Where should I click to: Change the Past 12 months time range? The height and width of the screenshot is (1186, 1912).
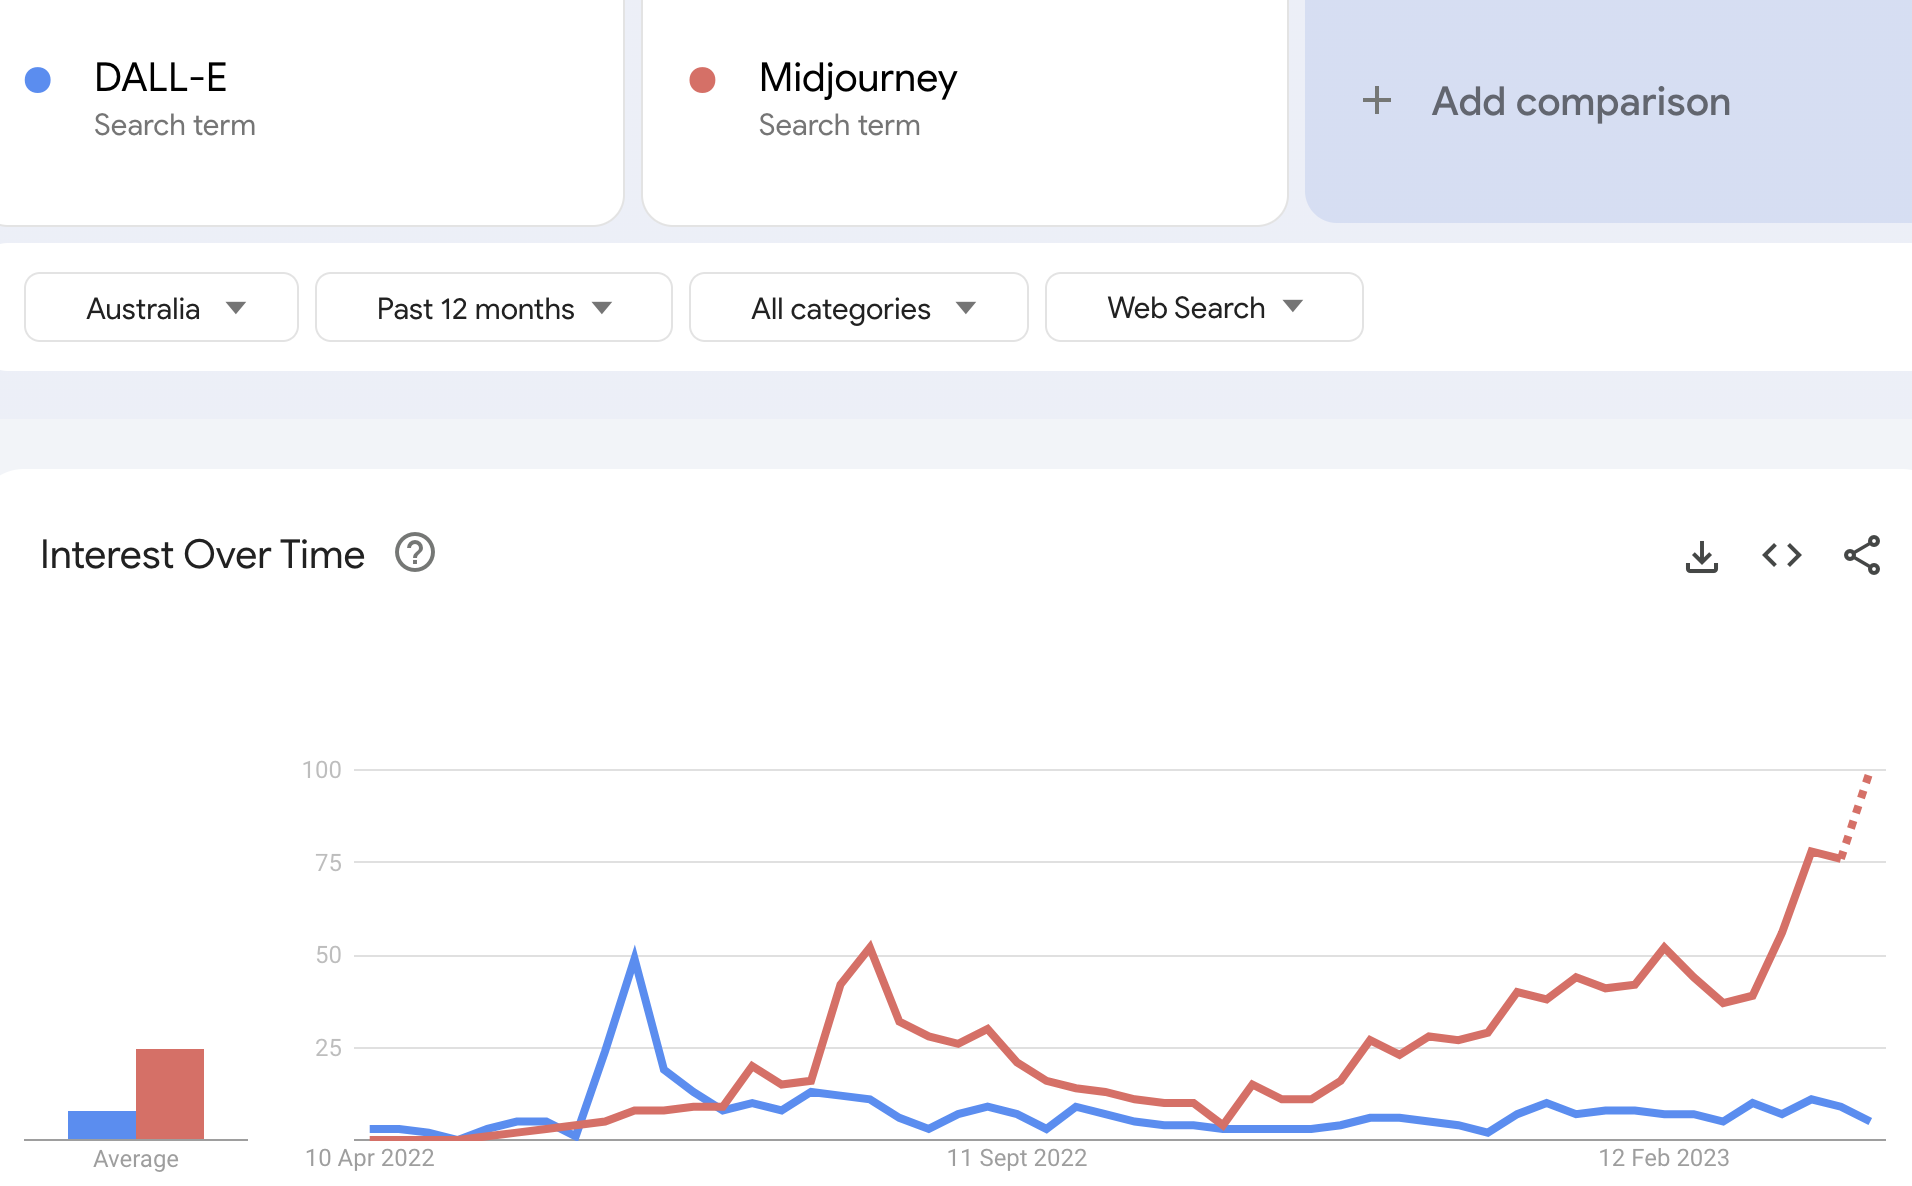493,307
